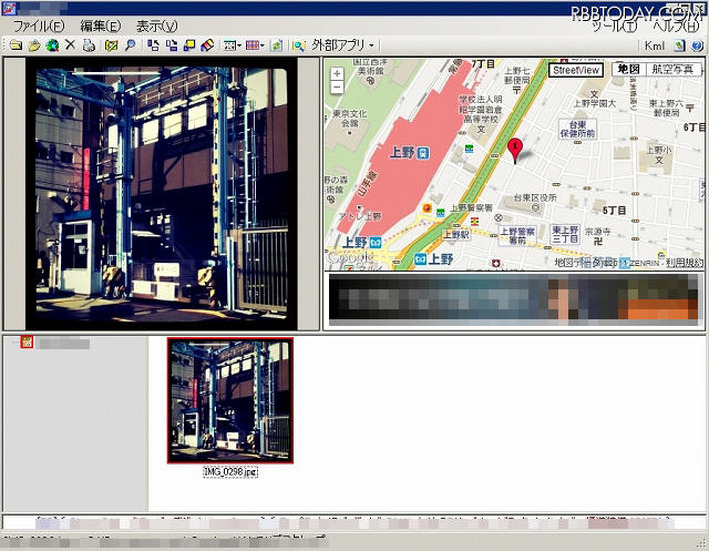The width and height of the screenshot is (709, 551).
Task: Click the yellow map-edit icon
Action: [111, 45]
